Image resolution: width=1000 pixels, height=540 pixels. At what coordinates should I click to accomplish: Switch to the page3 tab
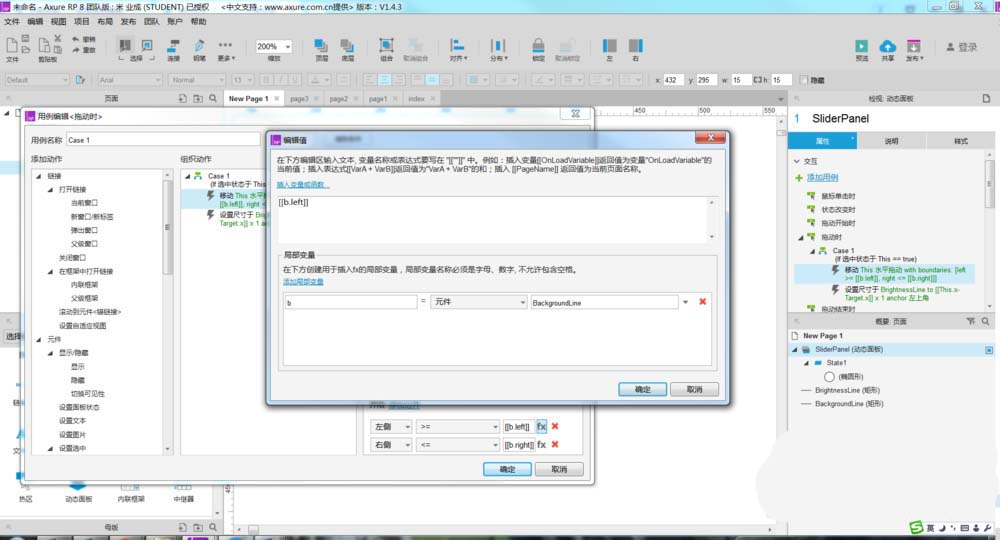click(x=299, y=99)
